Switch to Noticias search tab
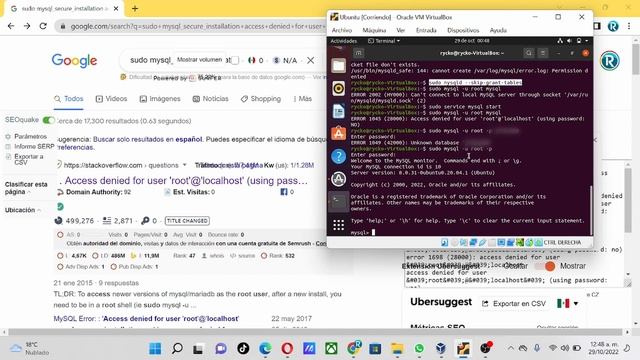The width and height of the screenshot is (640, 360). [x=211, y=99]
